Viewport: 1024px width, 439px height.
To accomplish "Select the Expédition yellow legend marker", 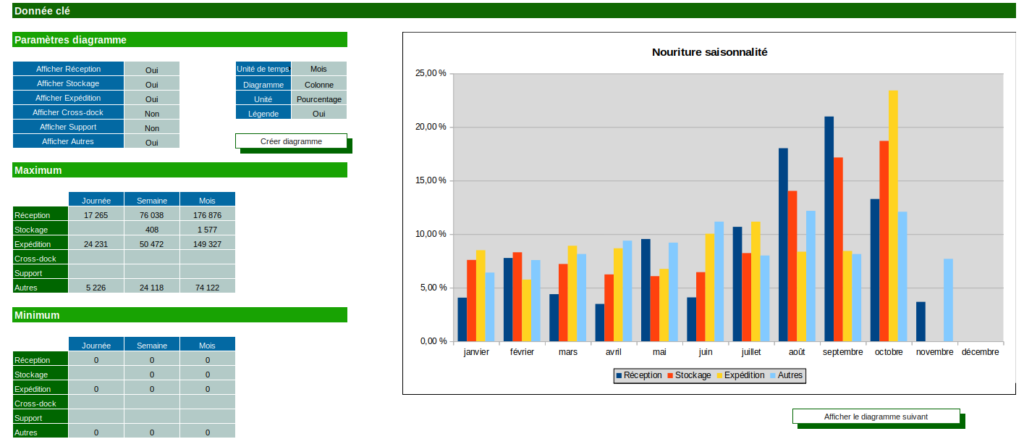I will point(718,375).
